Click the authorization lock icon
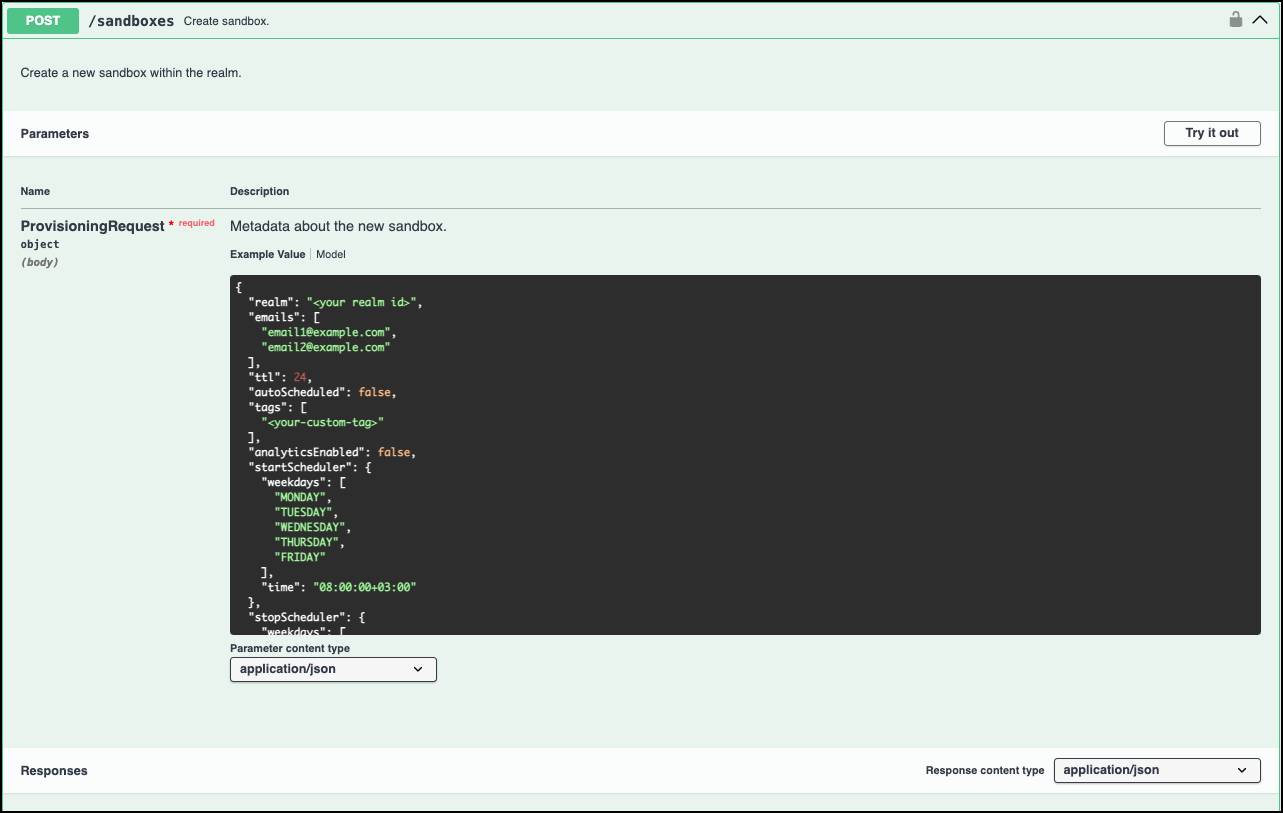This screenshot has height=813, width=1283. [x=1236, y=19]
